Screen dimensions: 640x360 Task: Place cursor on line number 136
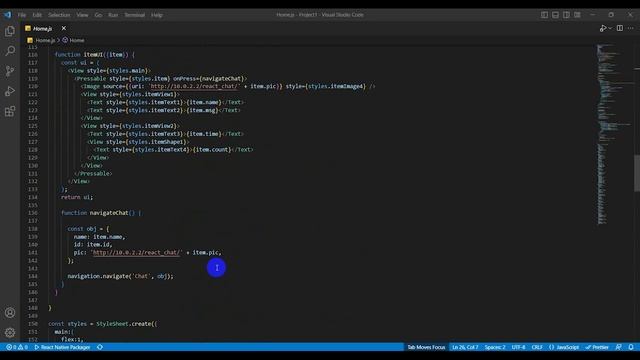(33, 213)
